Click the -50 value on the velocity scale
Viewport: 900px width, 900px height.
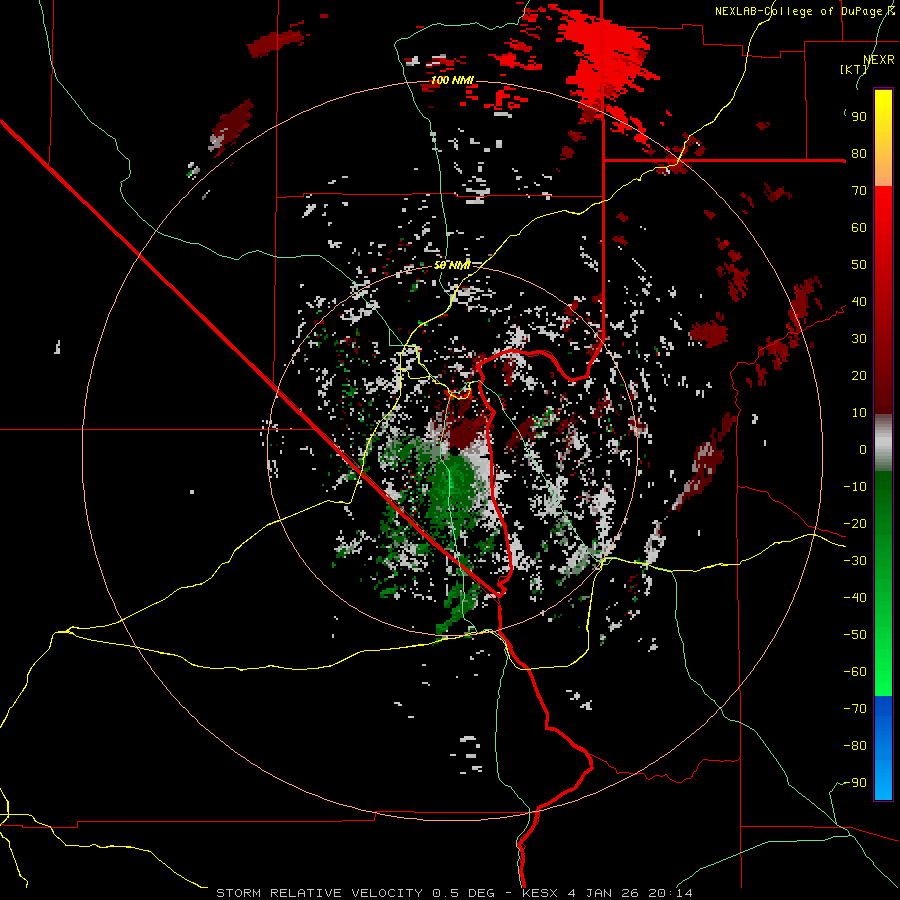tap(855, 635)
